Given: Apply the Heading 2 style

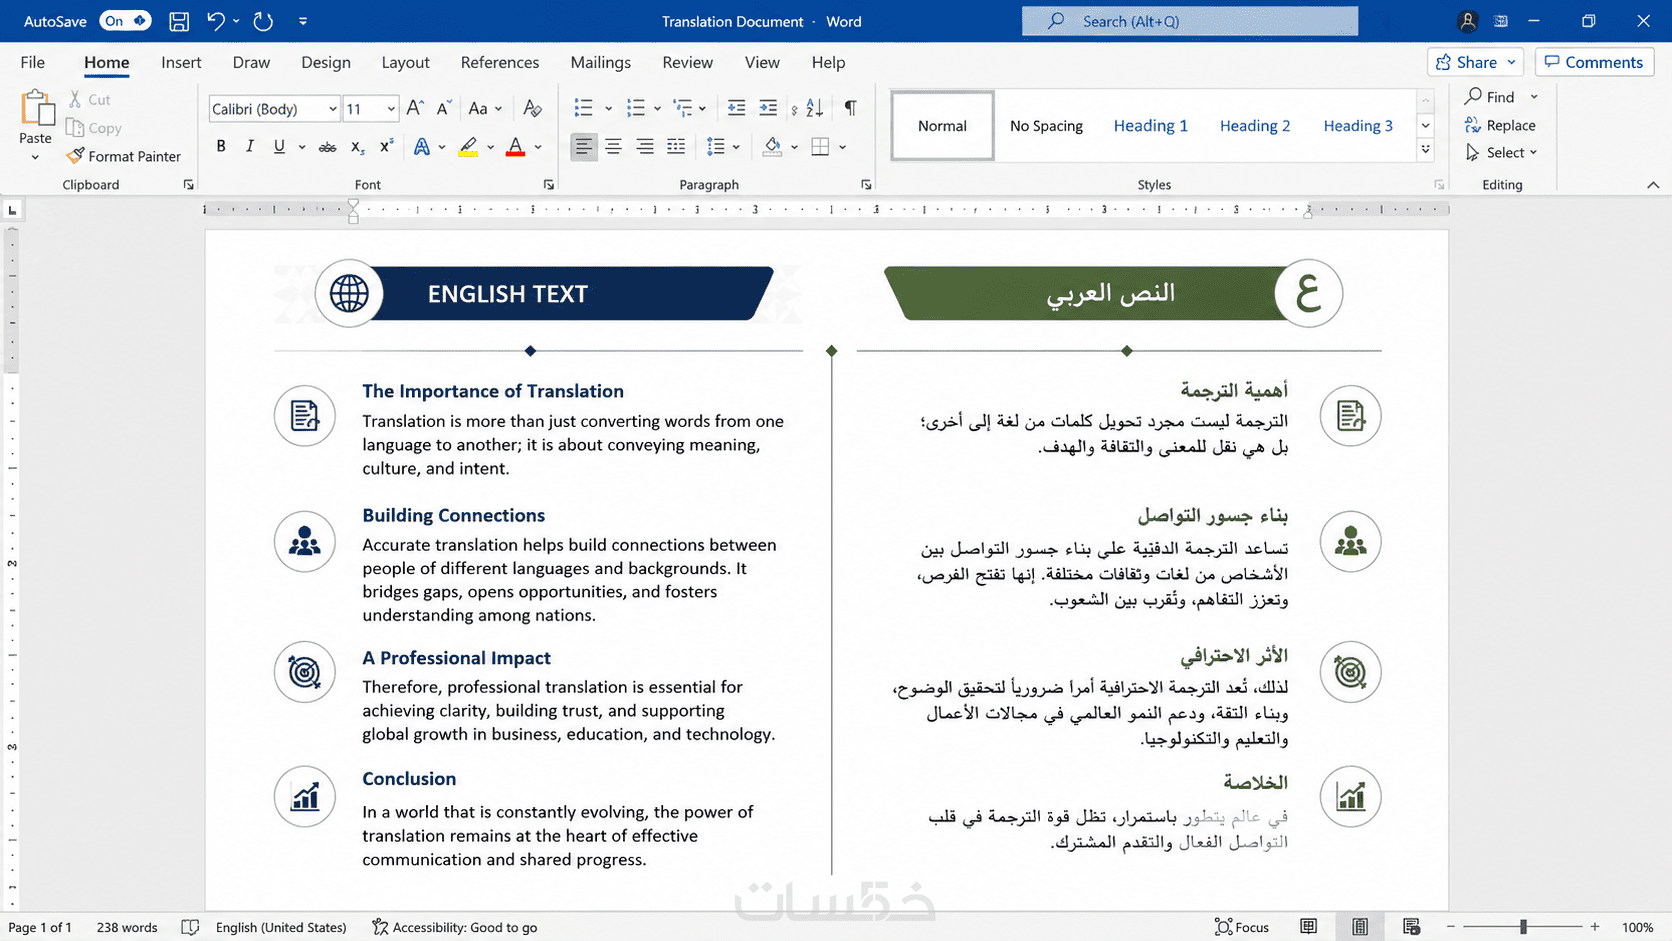Looking at the screenshot, I should click(x=1254, y=126).
